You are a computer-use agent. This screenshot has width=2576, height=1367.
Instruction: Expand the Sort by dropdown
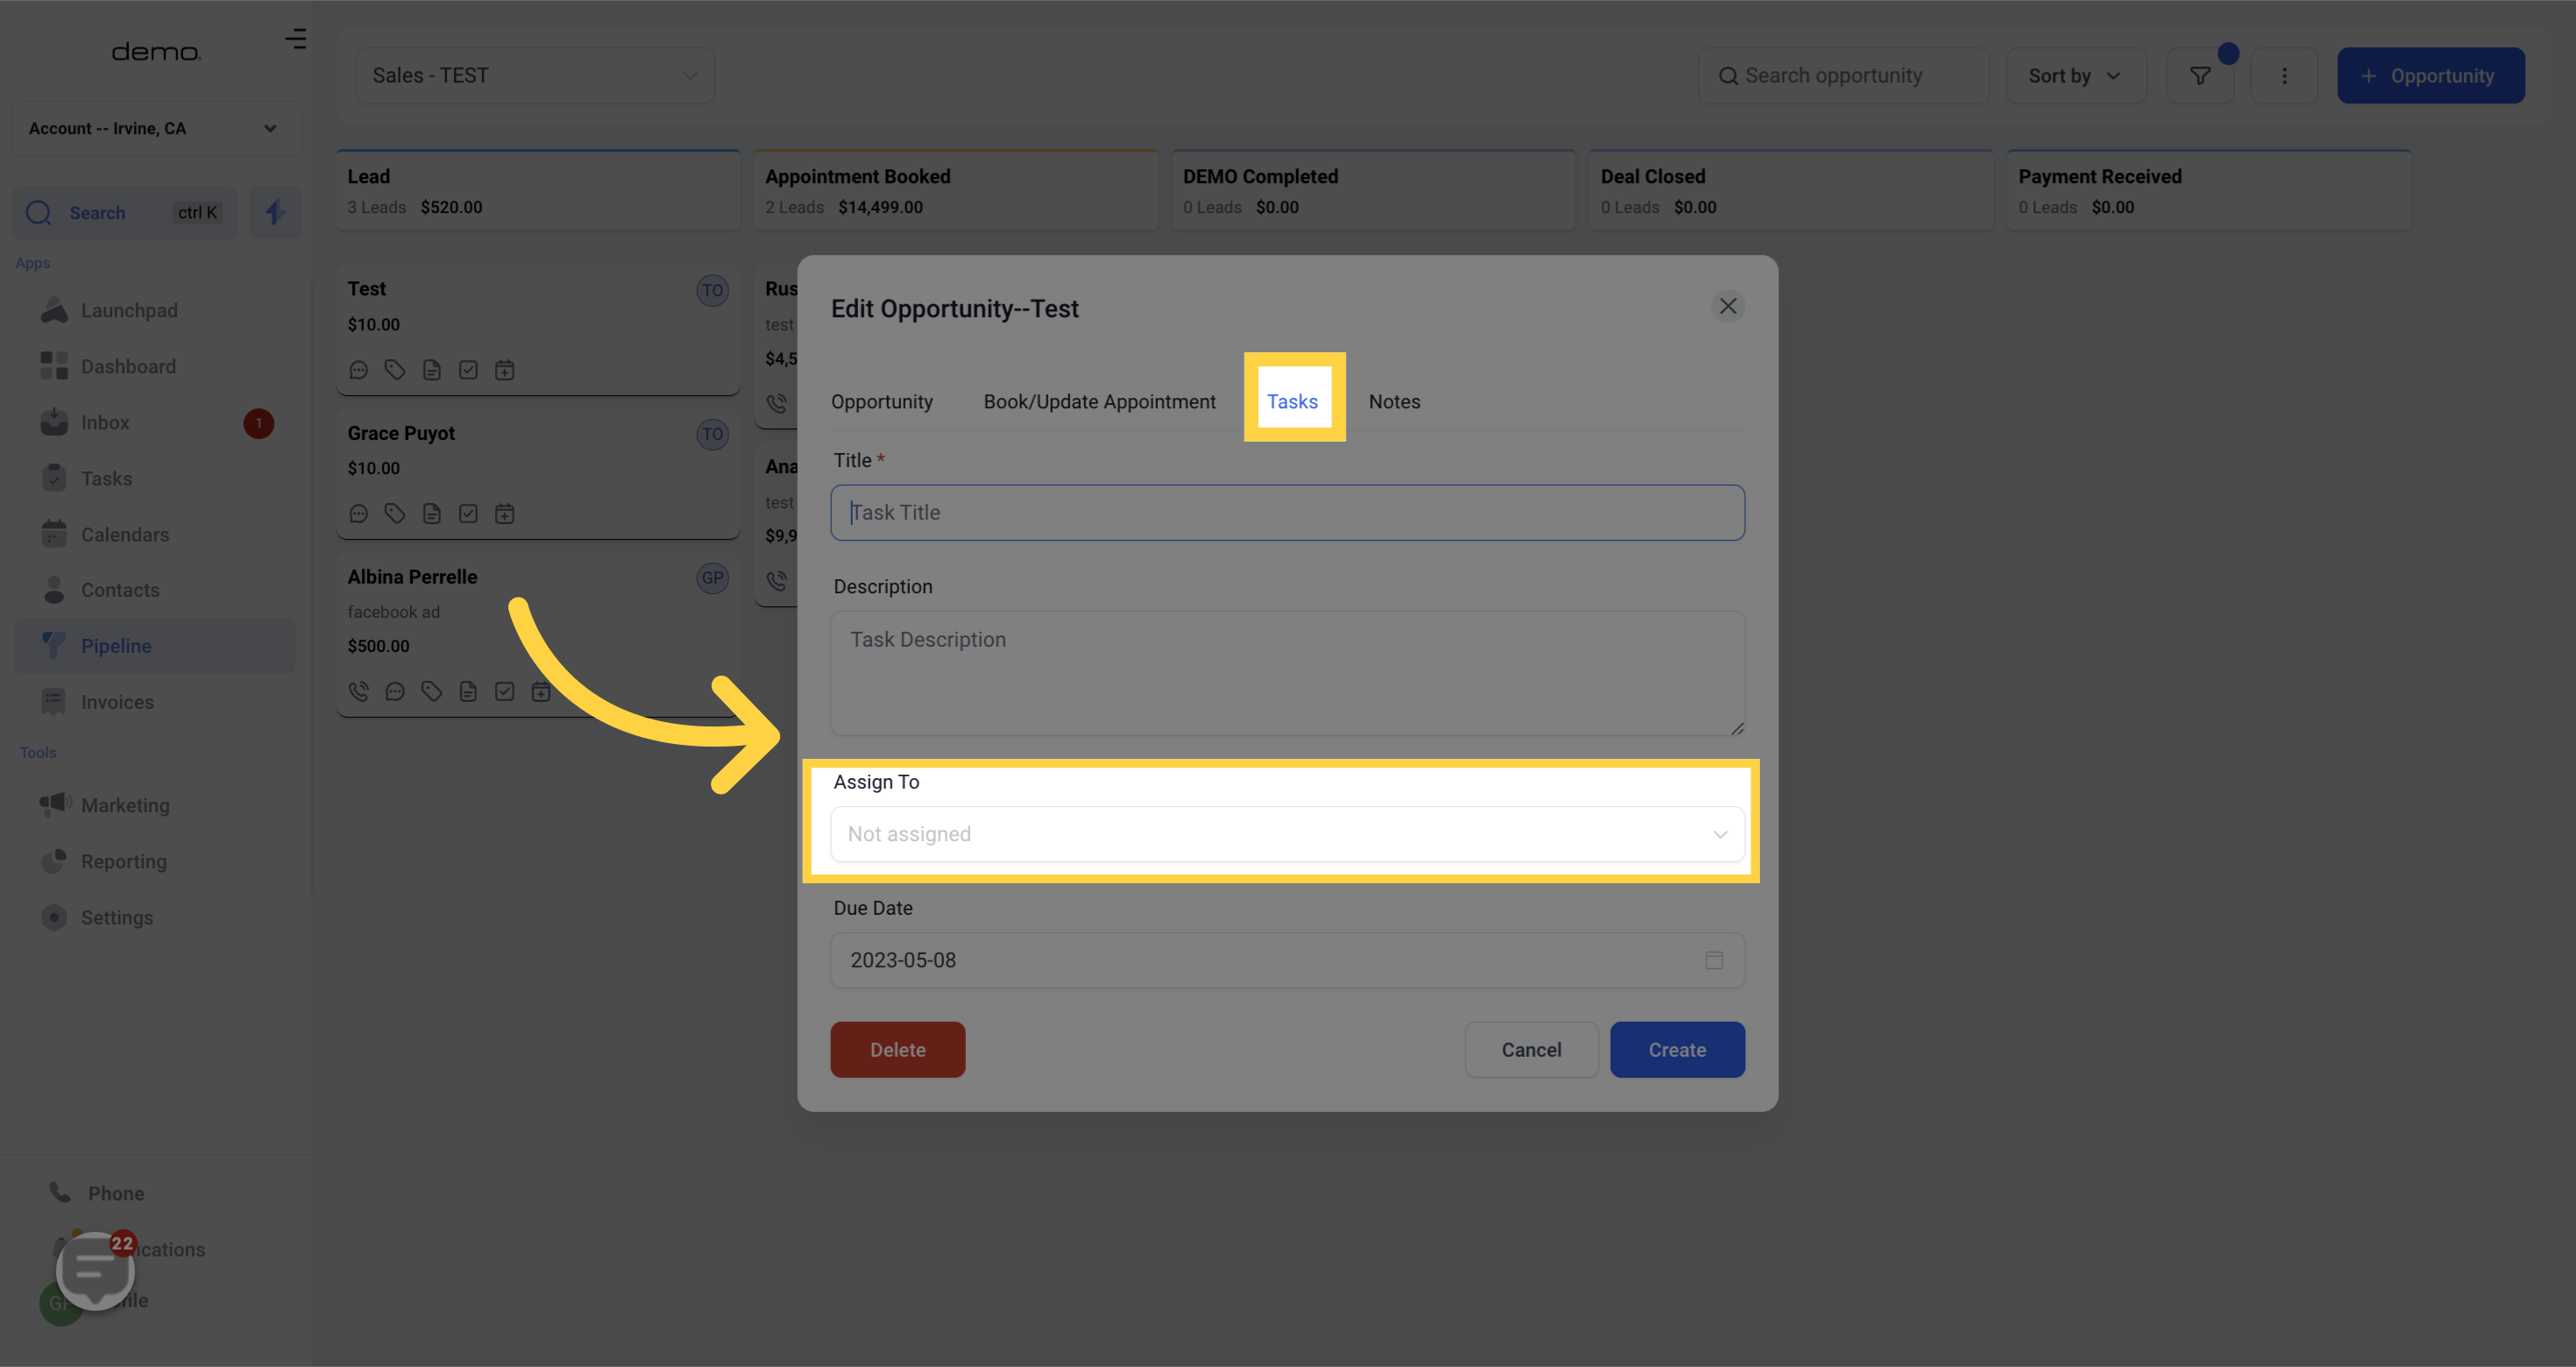point(2075,76)
